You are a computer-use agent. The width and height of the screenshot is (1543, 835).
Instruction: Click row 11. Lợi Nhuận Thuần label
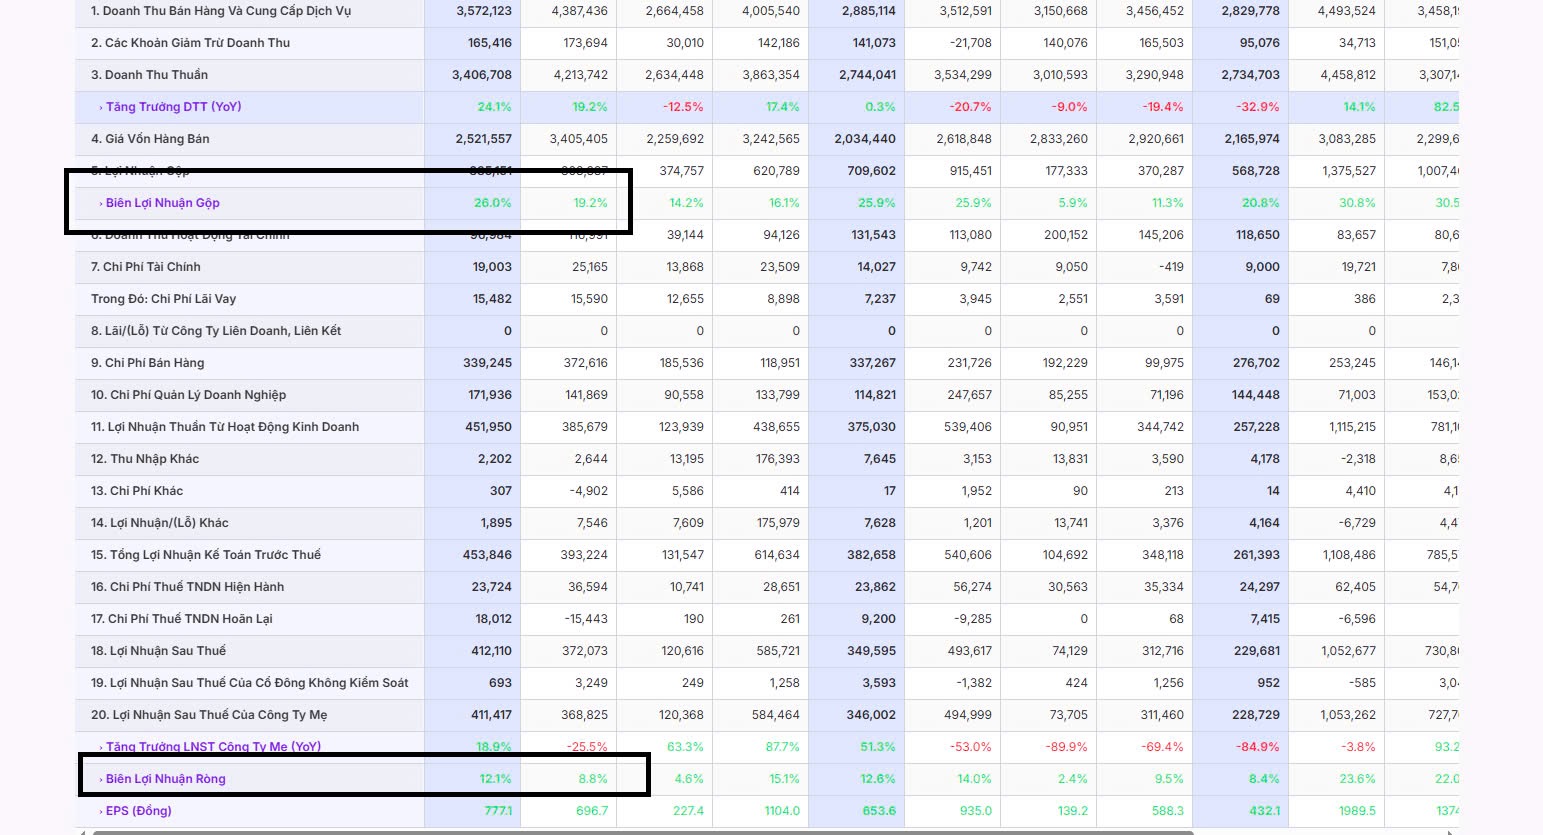(x=225, y=427)
